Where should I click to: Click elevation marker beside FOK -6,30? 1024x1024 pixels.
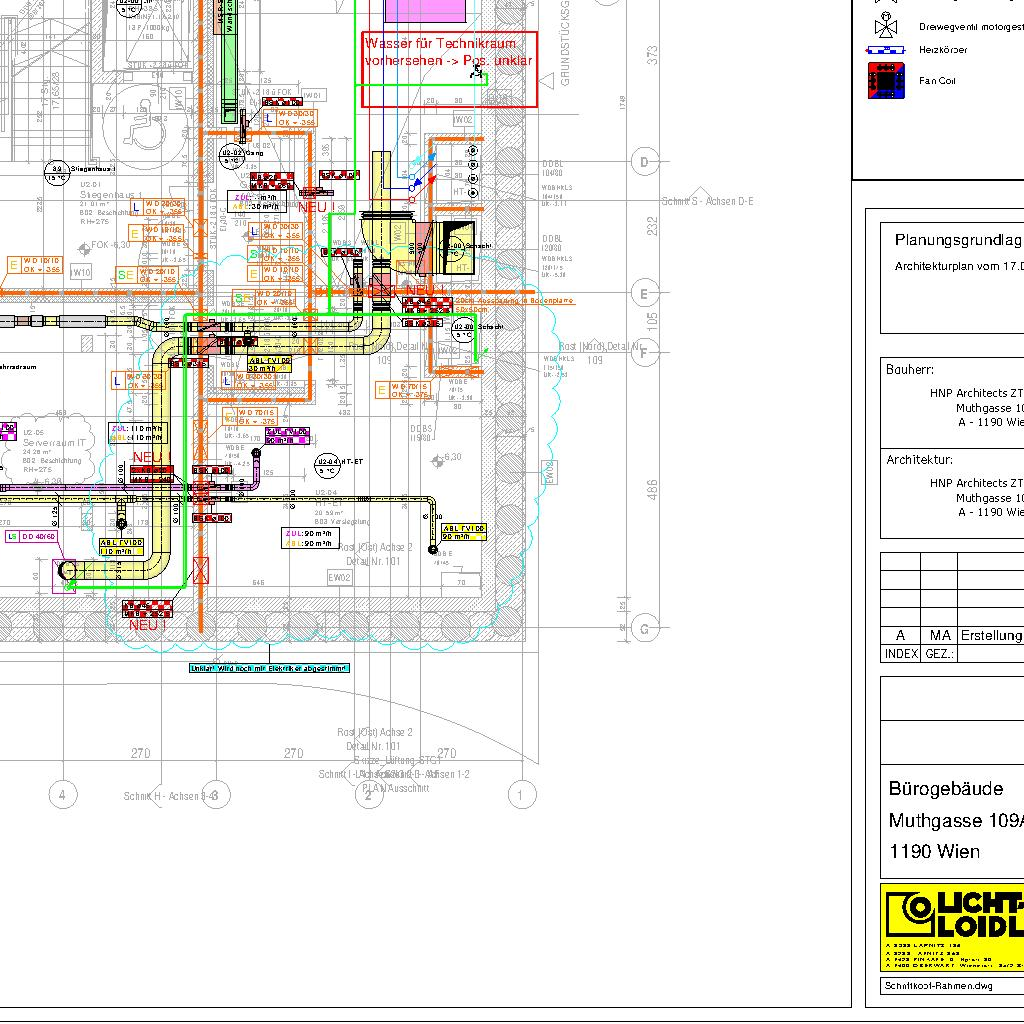tap(84, 248)
